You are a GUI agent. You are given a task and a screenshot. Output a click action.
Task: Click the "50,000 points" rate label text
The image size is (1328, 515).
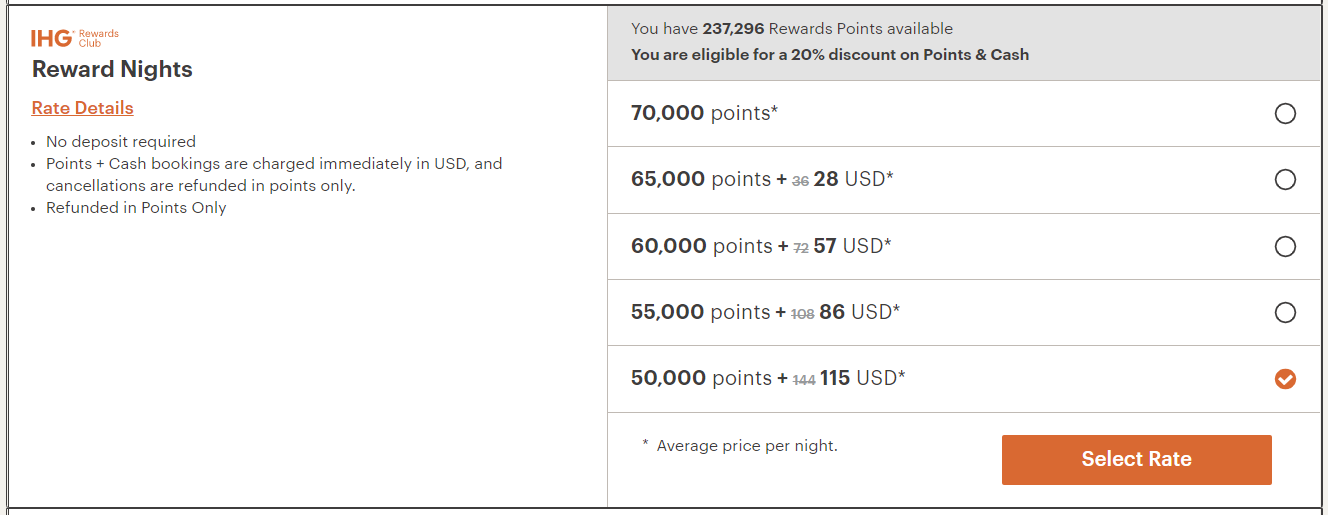(701, 378)
